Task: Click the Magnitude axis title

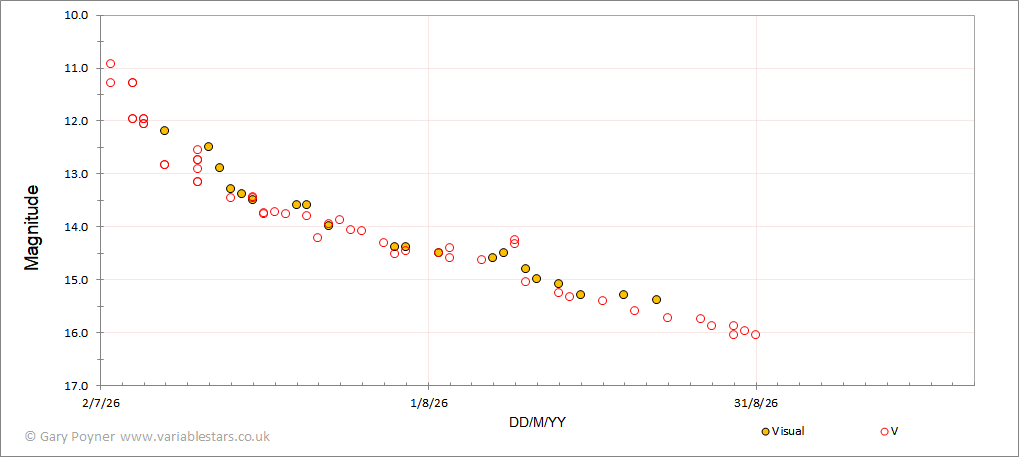Action: tap(31, 228)
